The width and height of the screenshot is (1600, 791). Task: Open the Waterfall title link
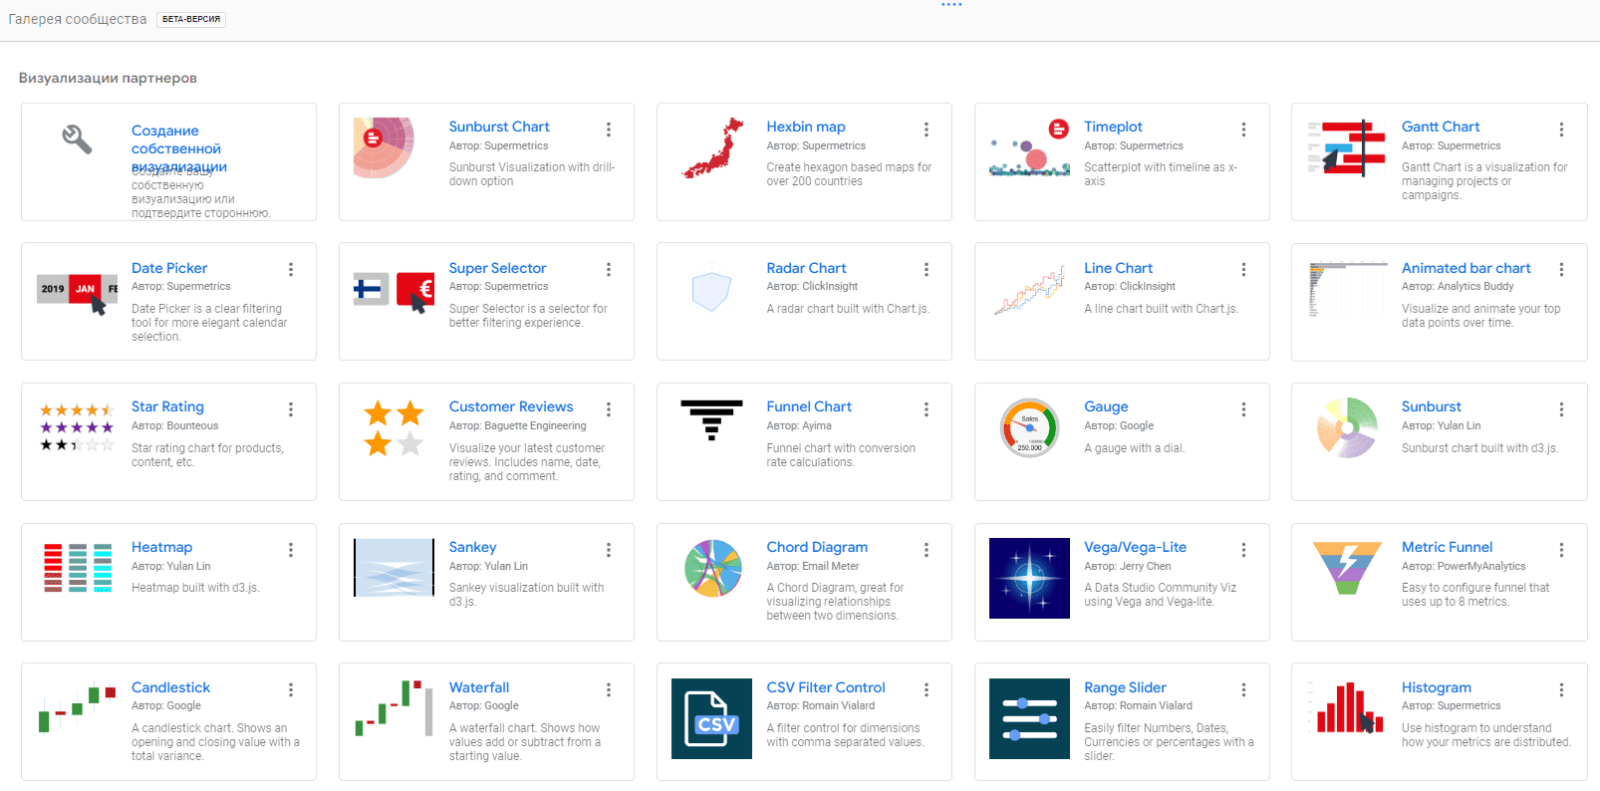pos(479,688)
